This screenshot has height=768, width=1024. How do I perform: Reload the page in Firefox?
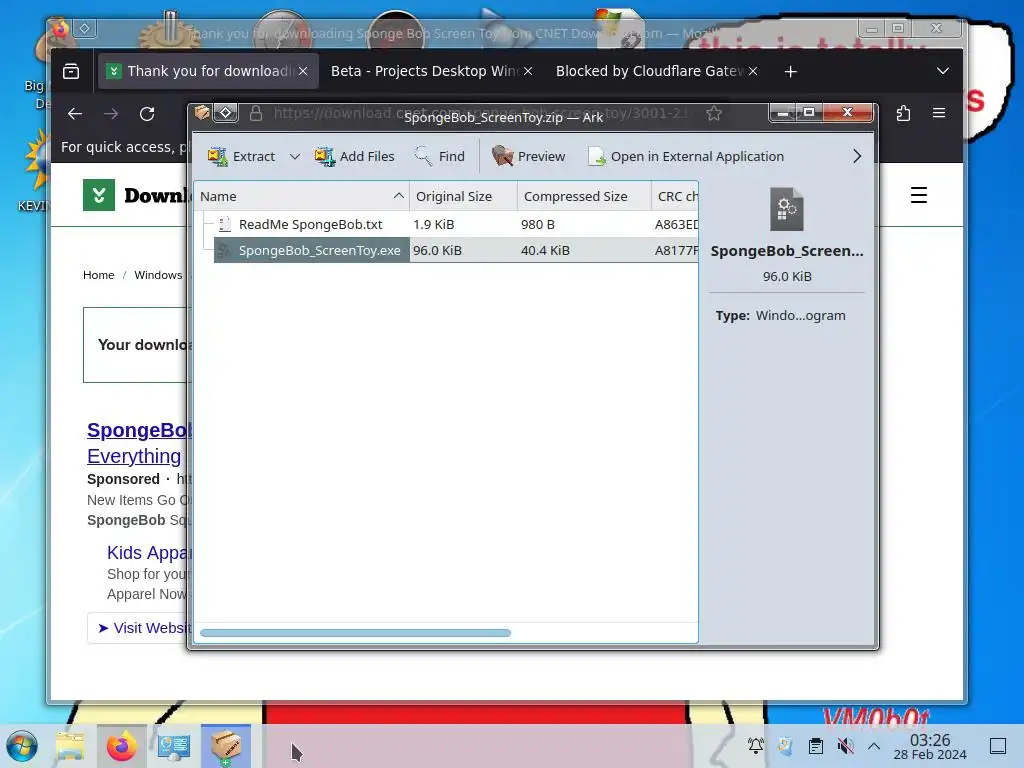[147, 114]
